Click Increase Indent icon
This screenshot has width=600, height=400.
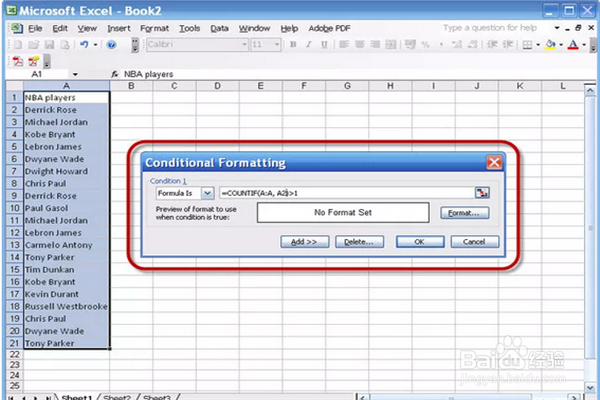coord(508,45)
